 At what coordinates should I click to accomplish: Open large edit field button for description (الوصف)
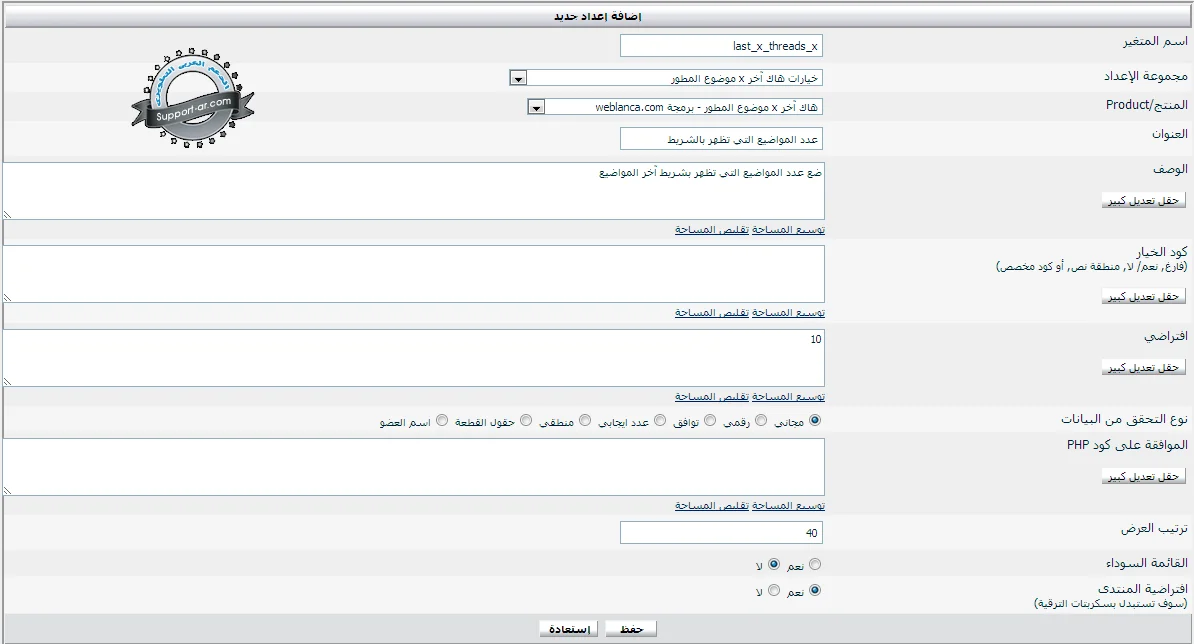pos(1143,201)
